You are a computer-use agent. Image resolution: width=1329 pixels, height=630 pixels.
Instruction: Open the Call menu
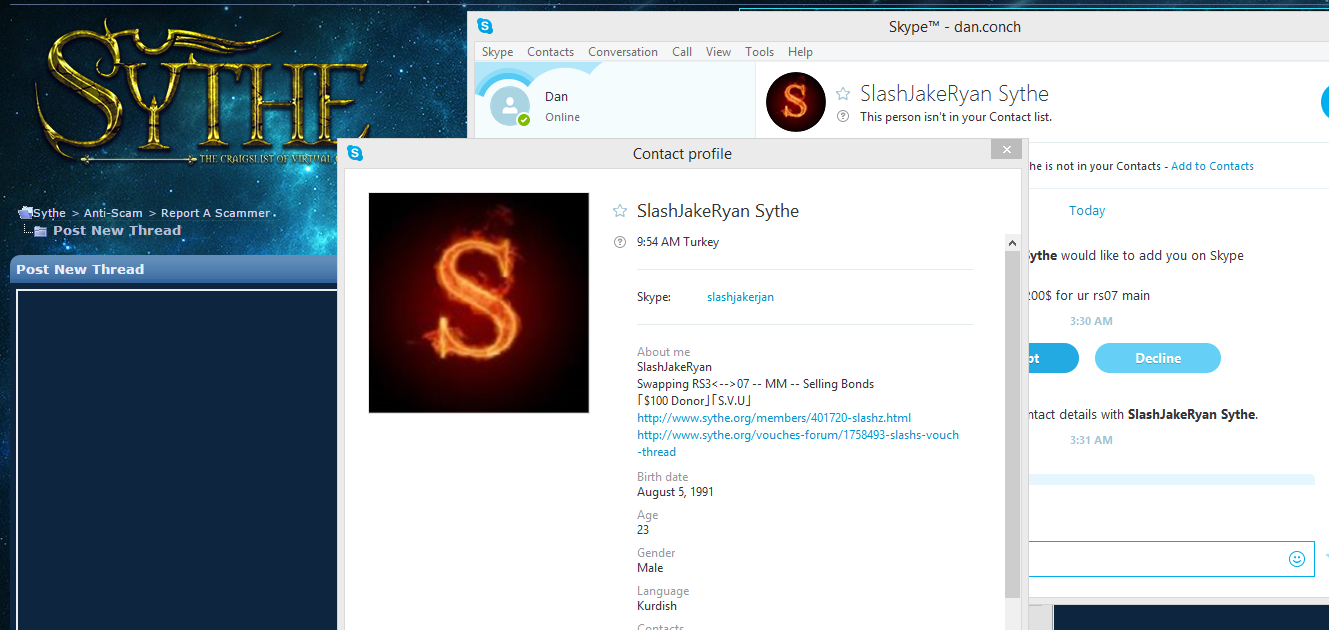[682, 52]
